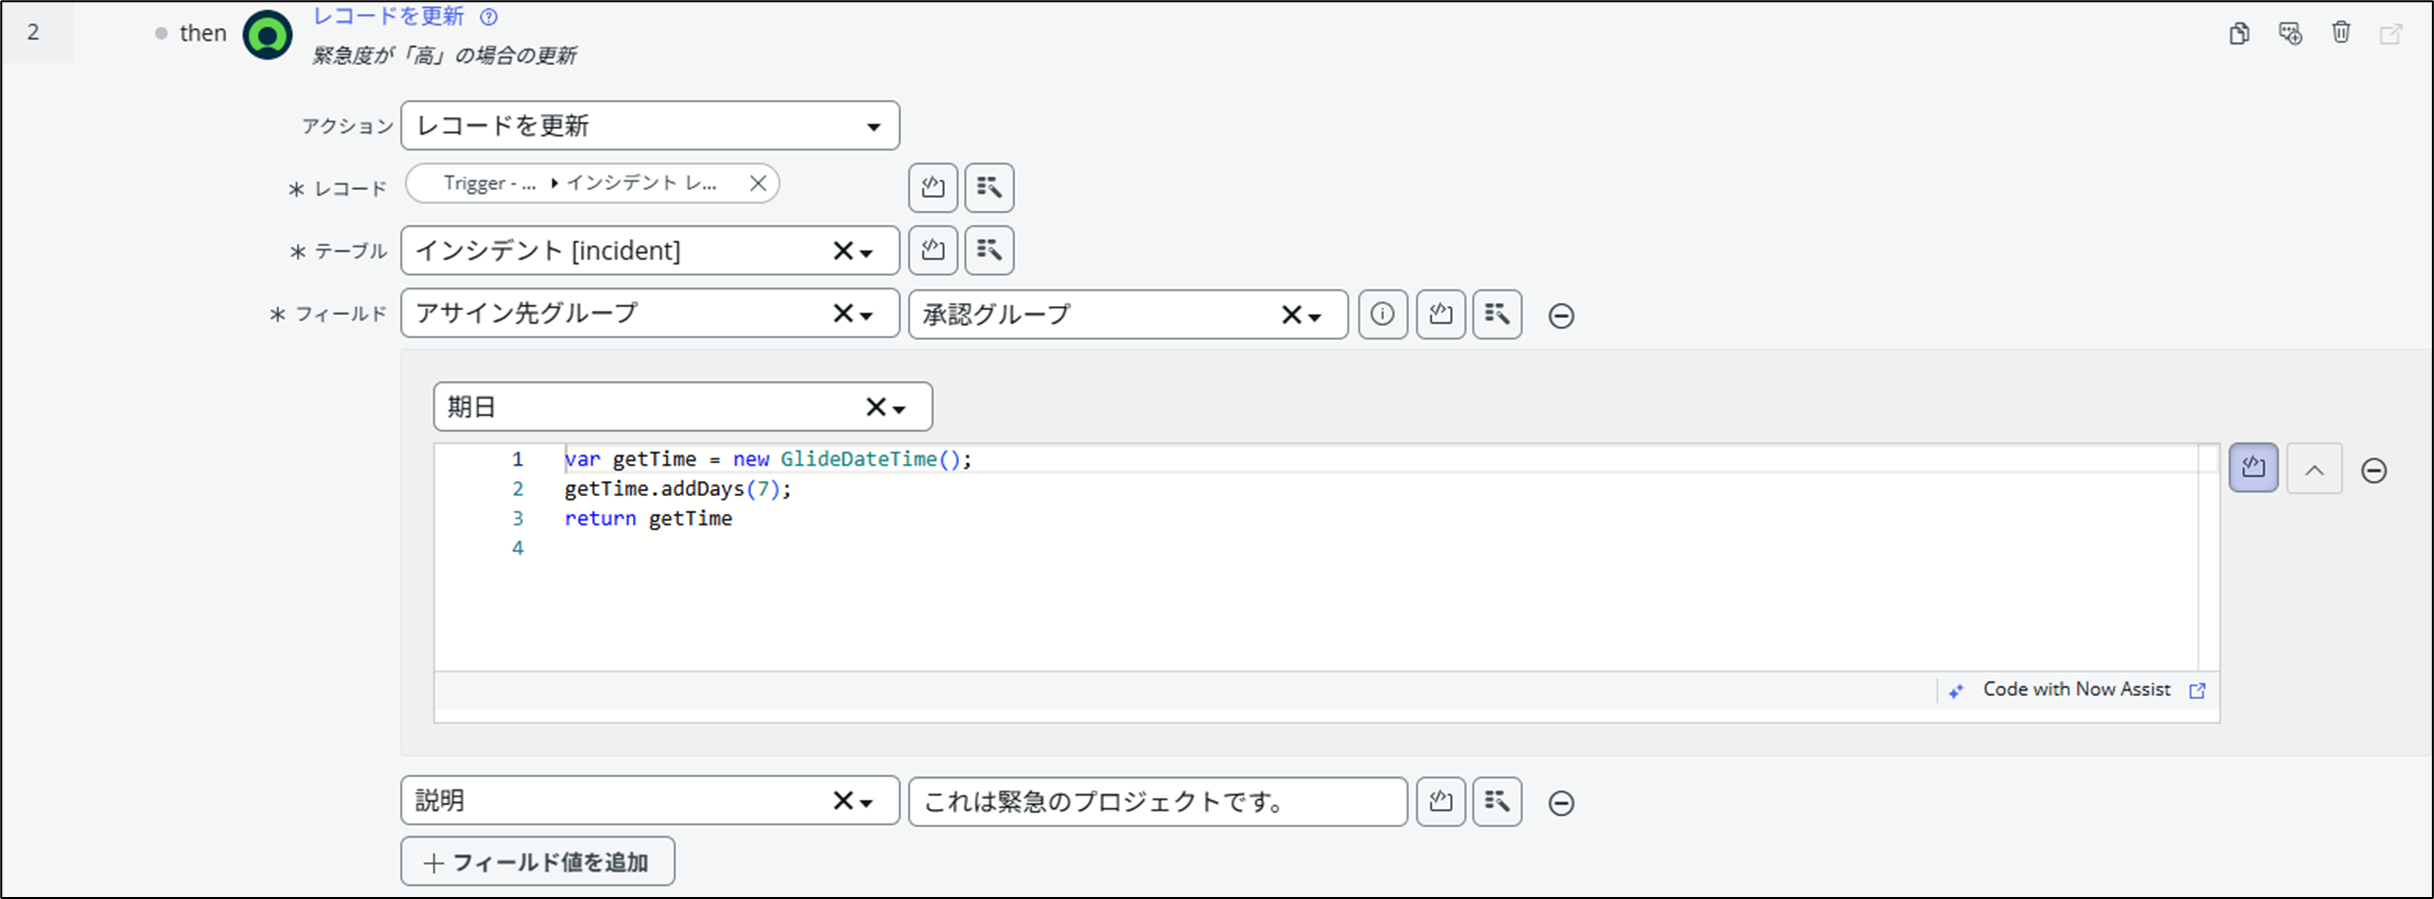Click the info icon next to 承認グループ

(1382, 315)
